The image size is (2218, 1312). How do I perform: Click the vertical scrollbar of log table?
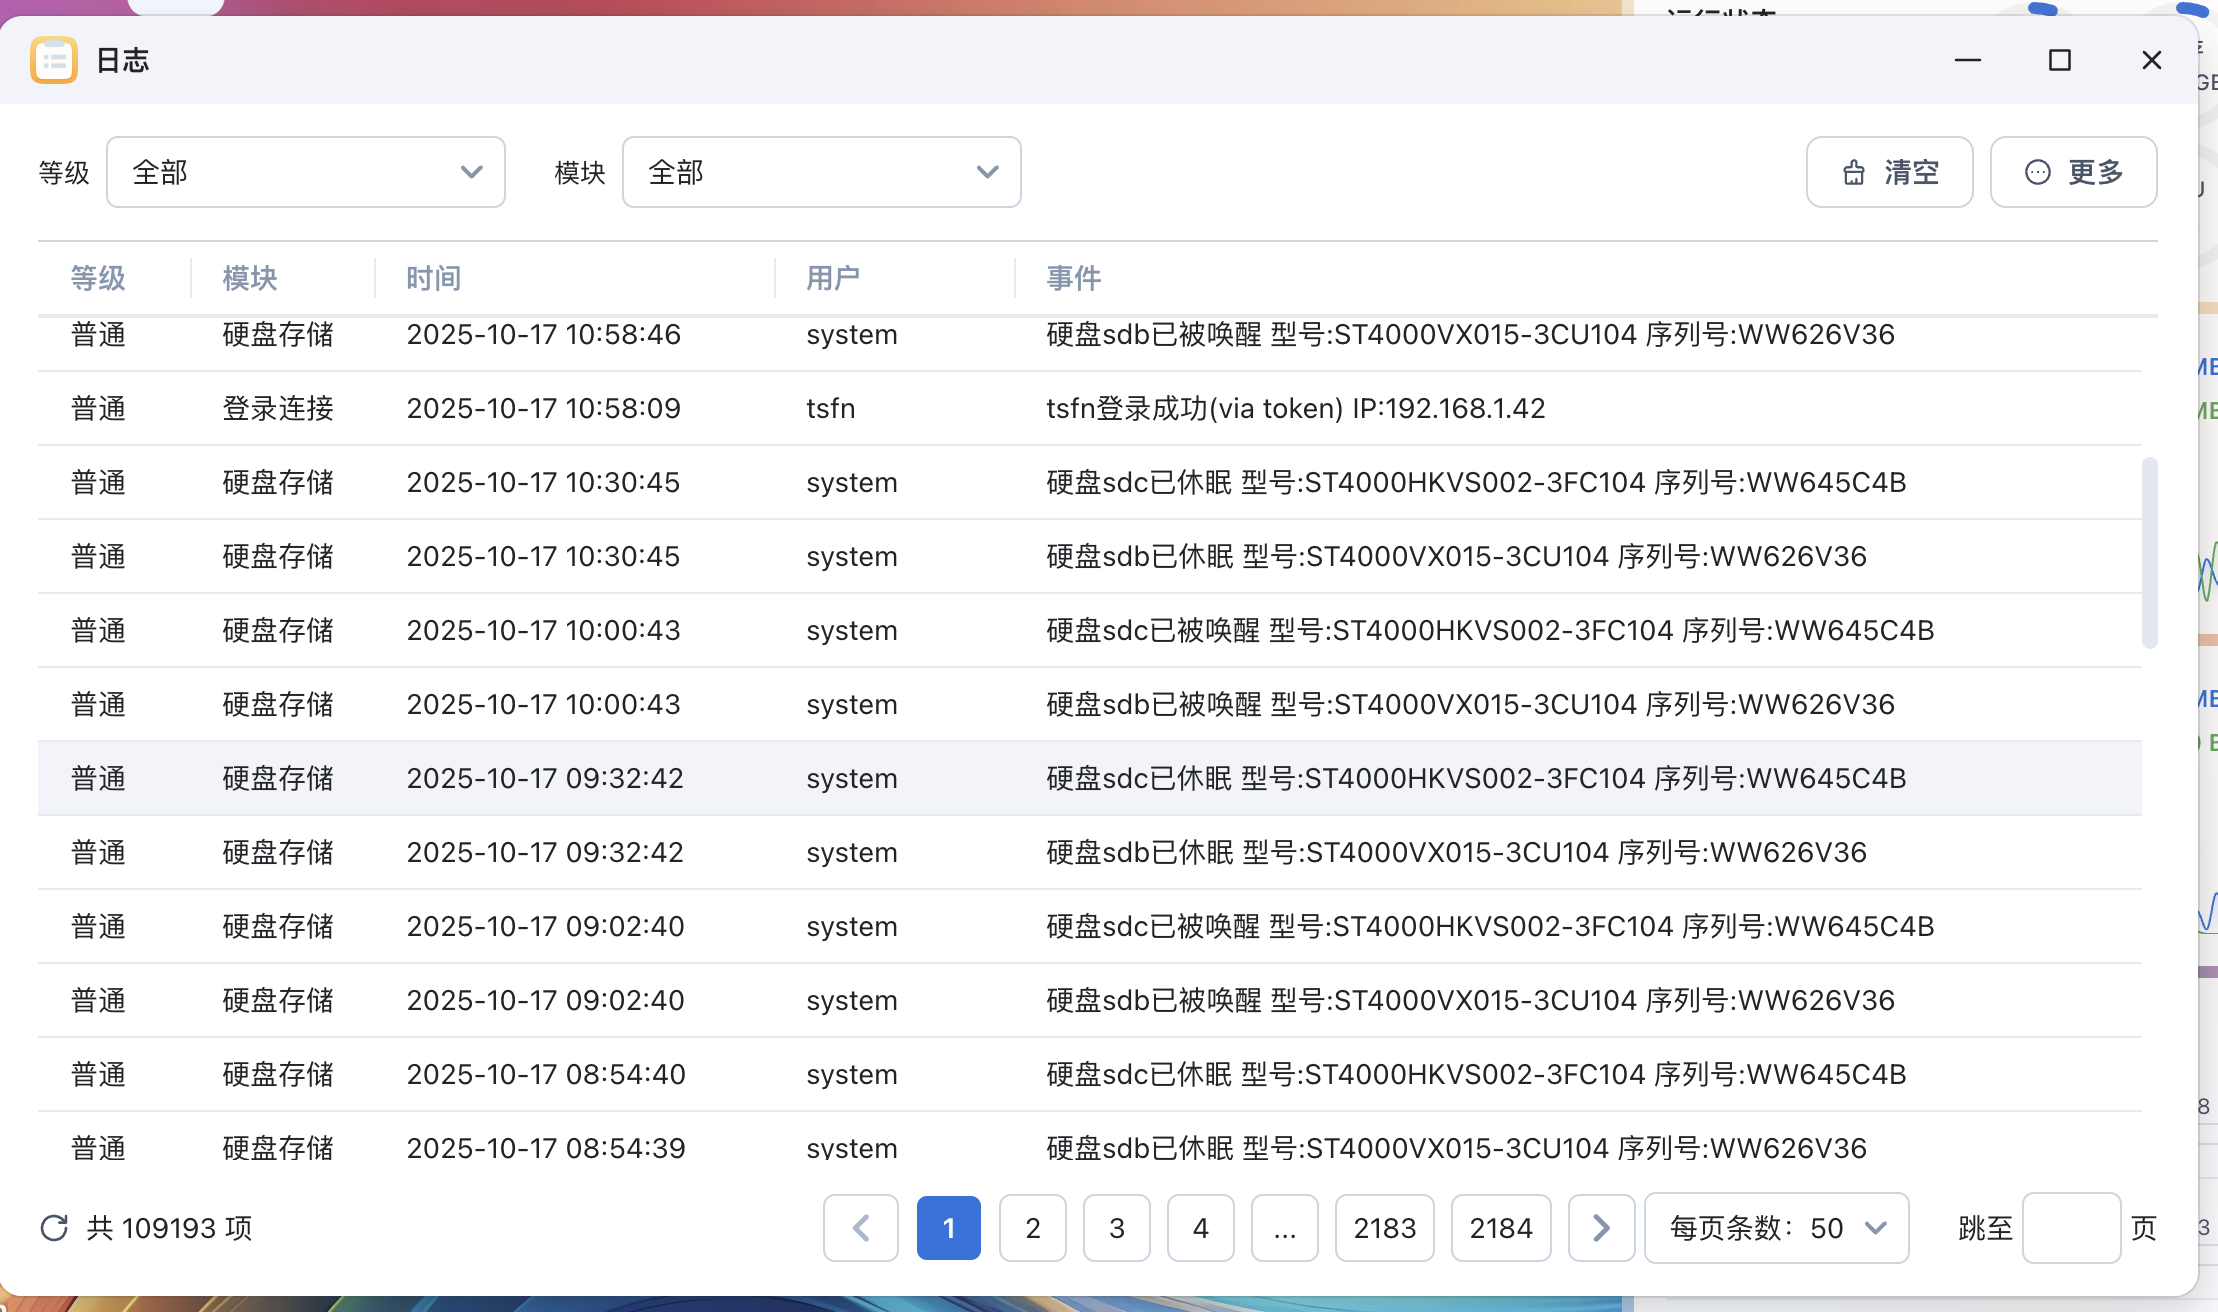(2149, 553)
